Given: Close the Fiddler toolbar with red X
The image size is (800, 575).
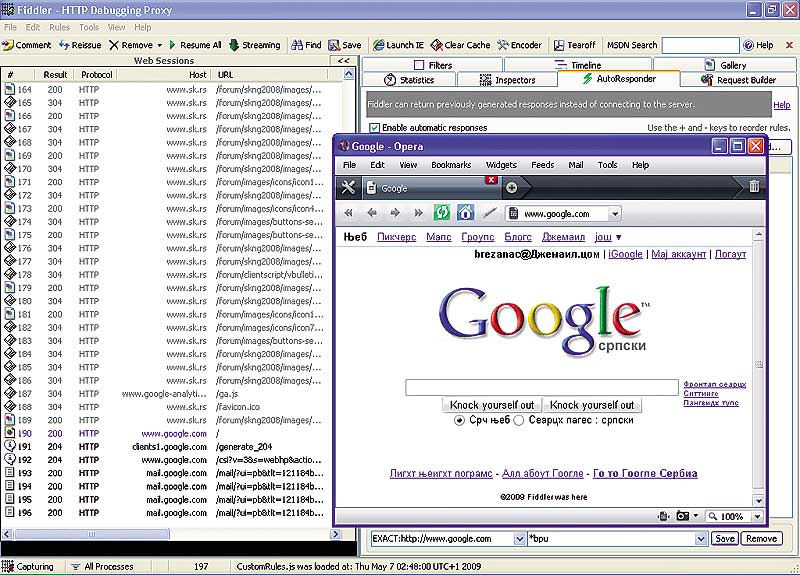Looking at the screenshot, I should pyautogui.click(x=789, y=45).
